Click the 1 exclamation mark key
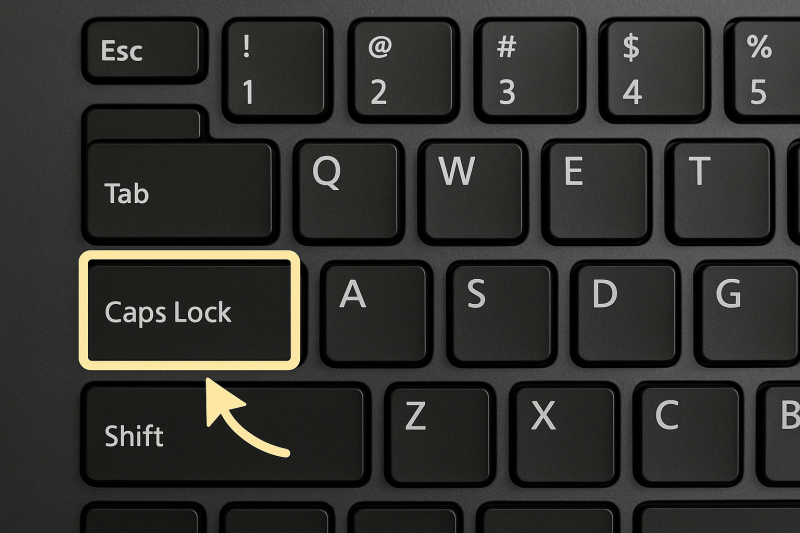 pos(278,70)
